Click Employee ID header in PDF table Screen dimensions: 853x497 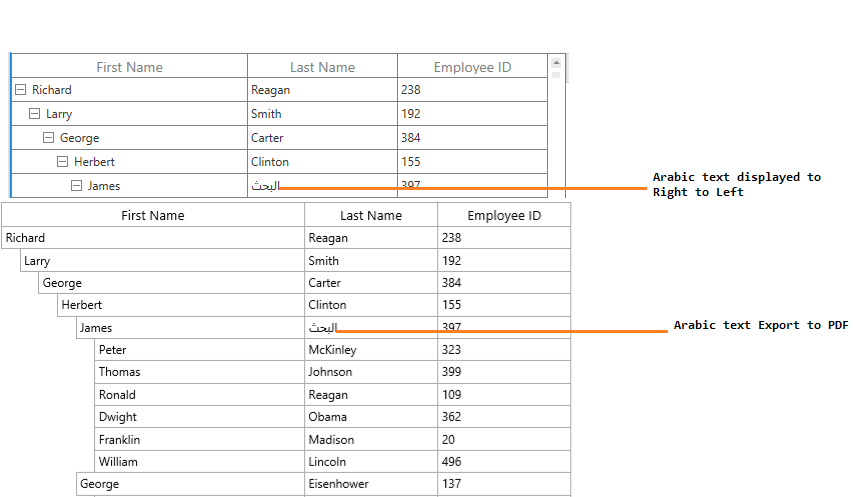(504, 215)
